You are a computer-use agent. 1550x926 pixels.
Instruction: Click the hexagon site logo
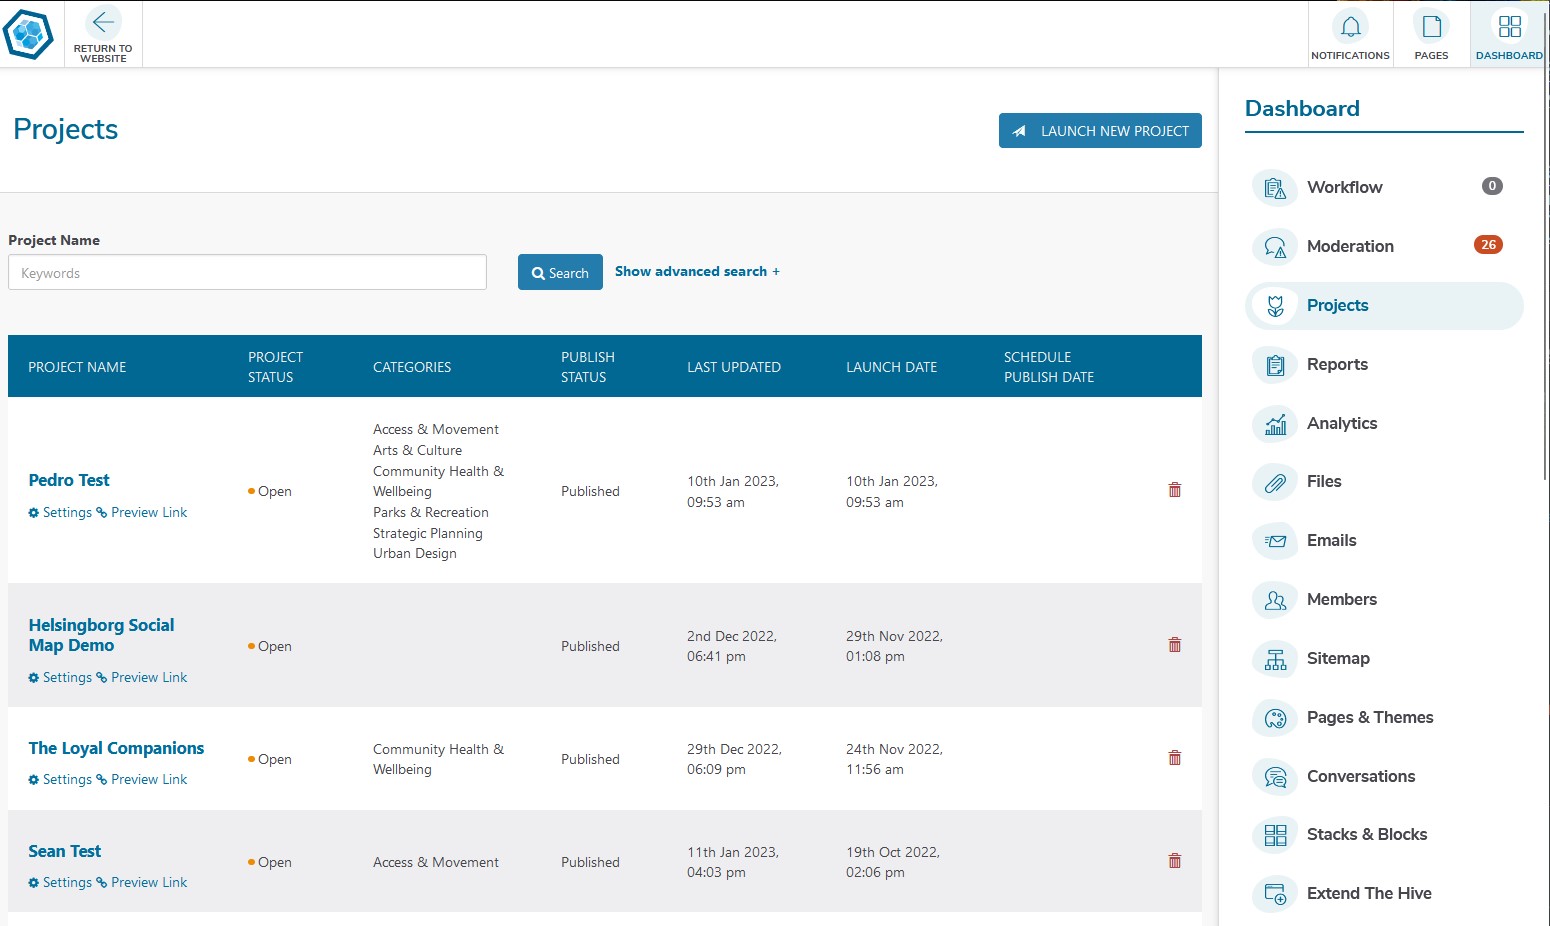pyautogui.click(x=28, y=34)
